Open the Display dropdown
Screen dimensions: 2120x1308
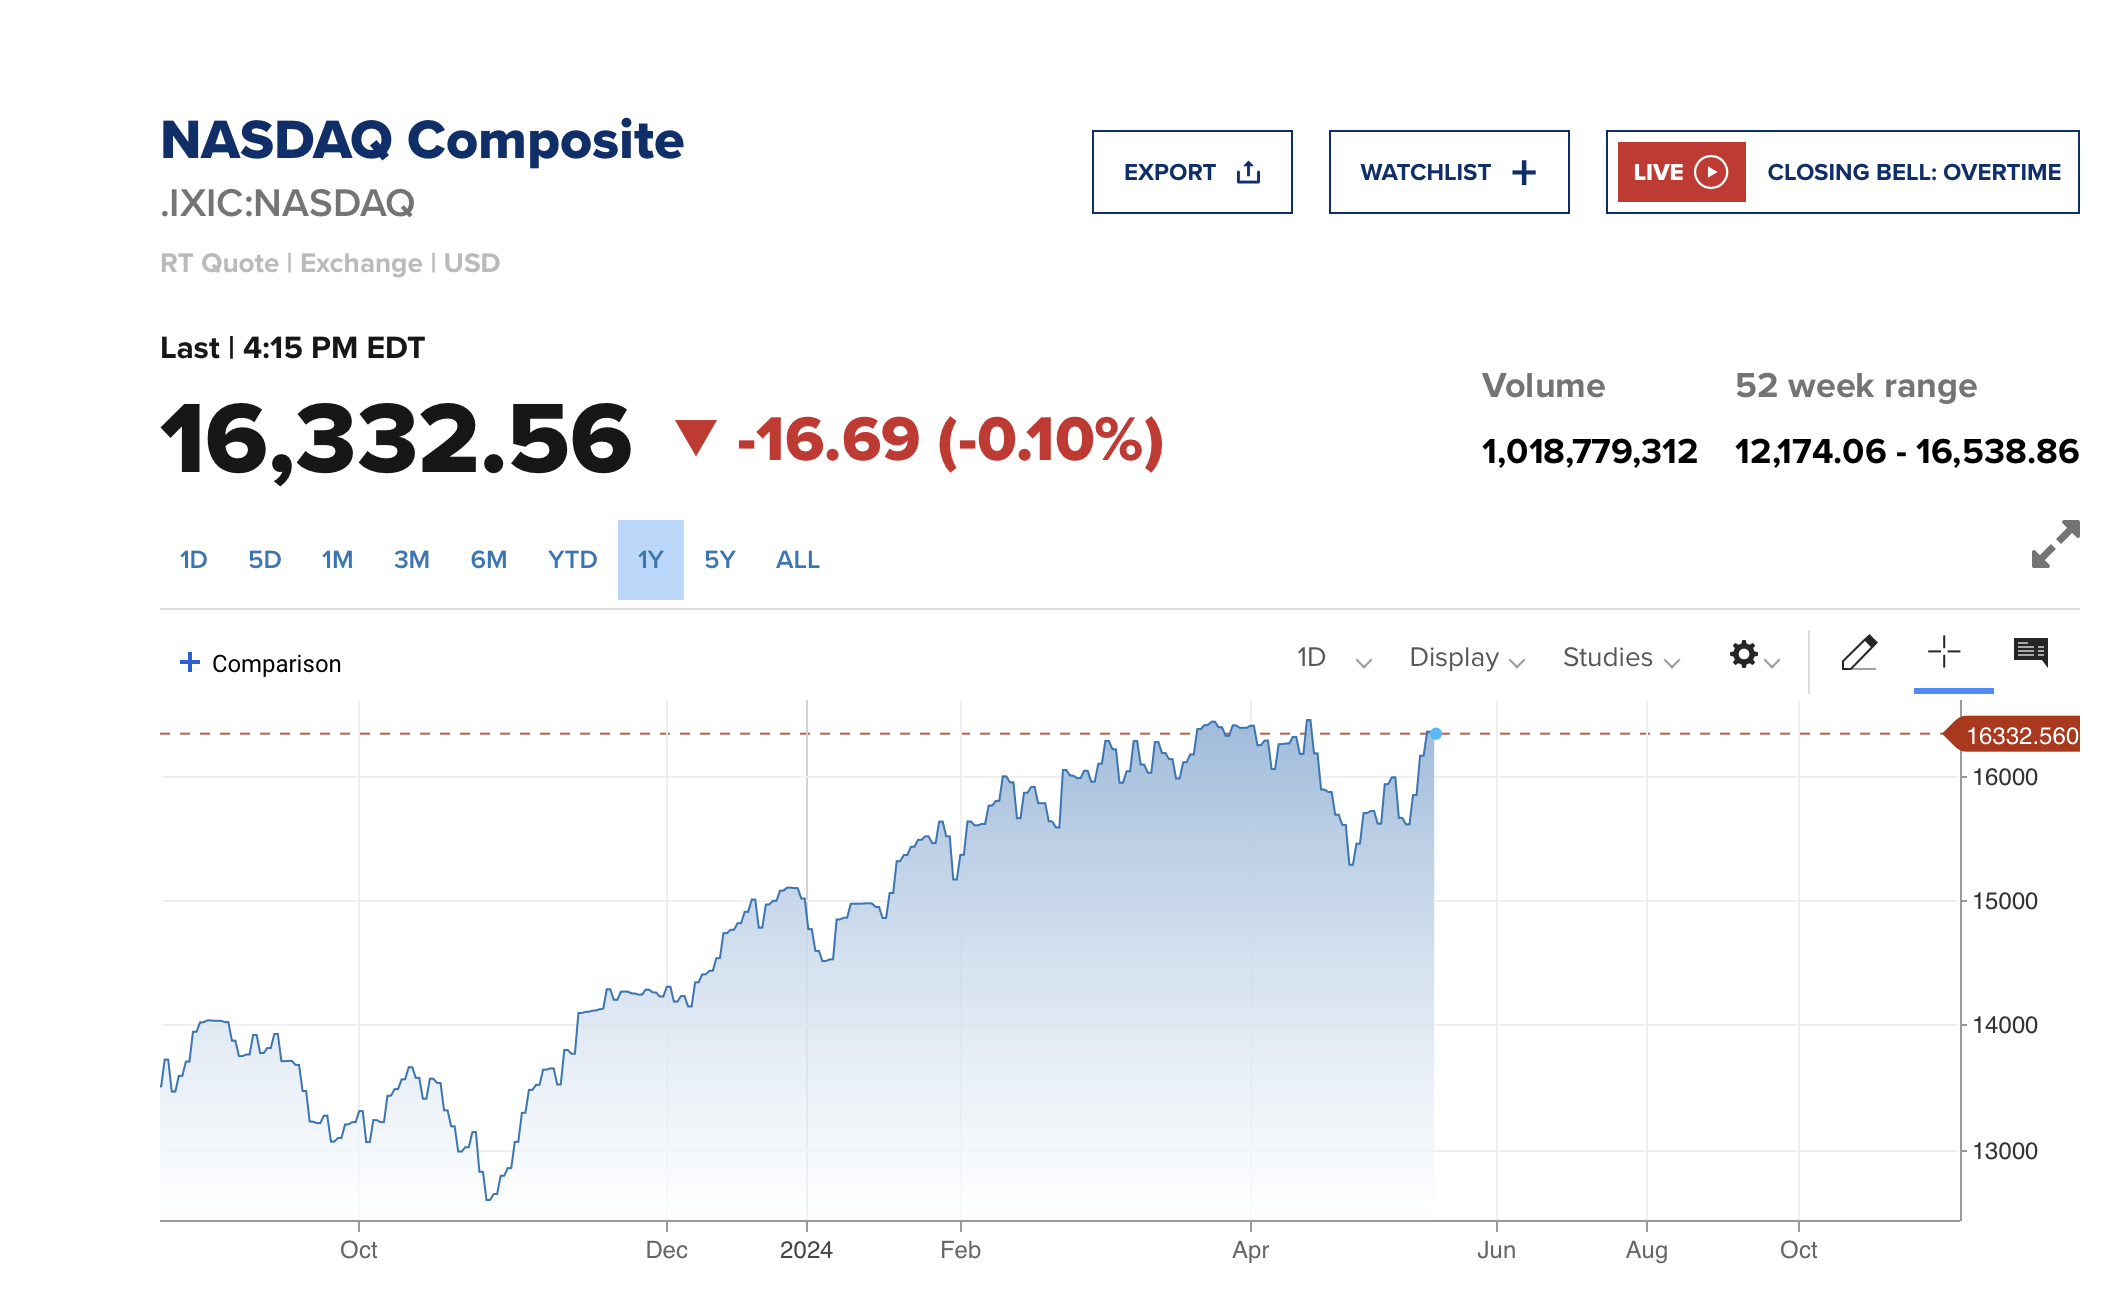(x=1466, y=658)
